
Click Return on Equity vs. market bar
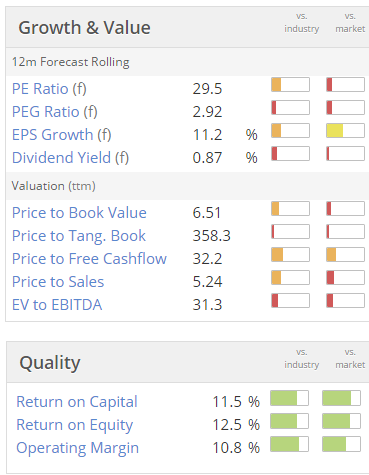(341, 421)
